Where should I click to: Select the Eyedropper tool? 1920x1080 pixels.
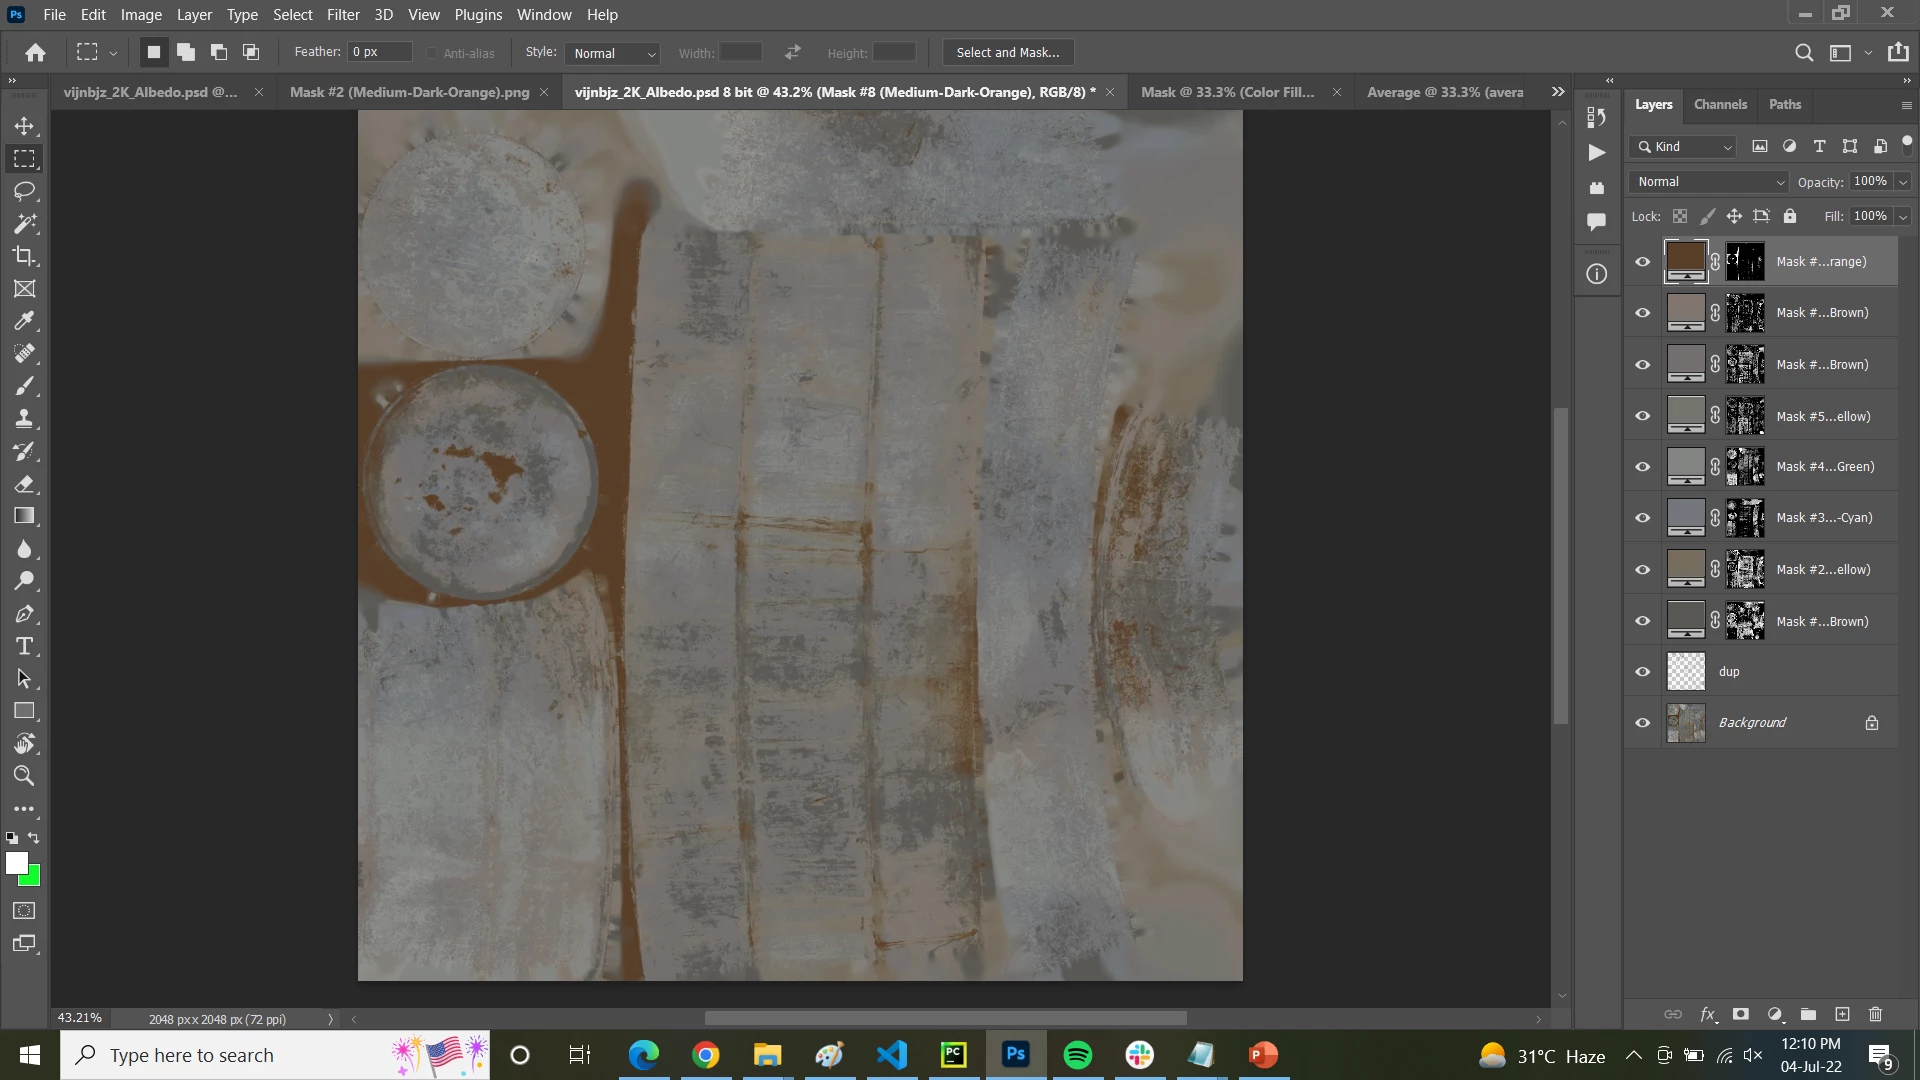click(x=24, y=321)
